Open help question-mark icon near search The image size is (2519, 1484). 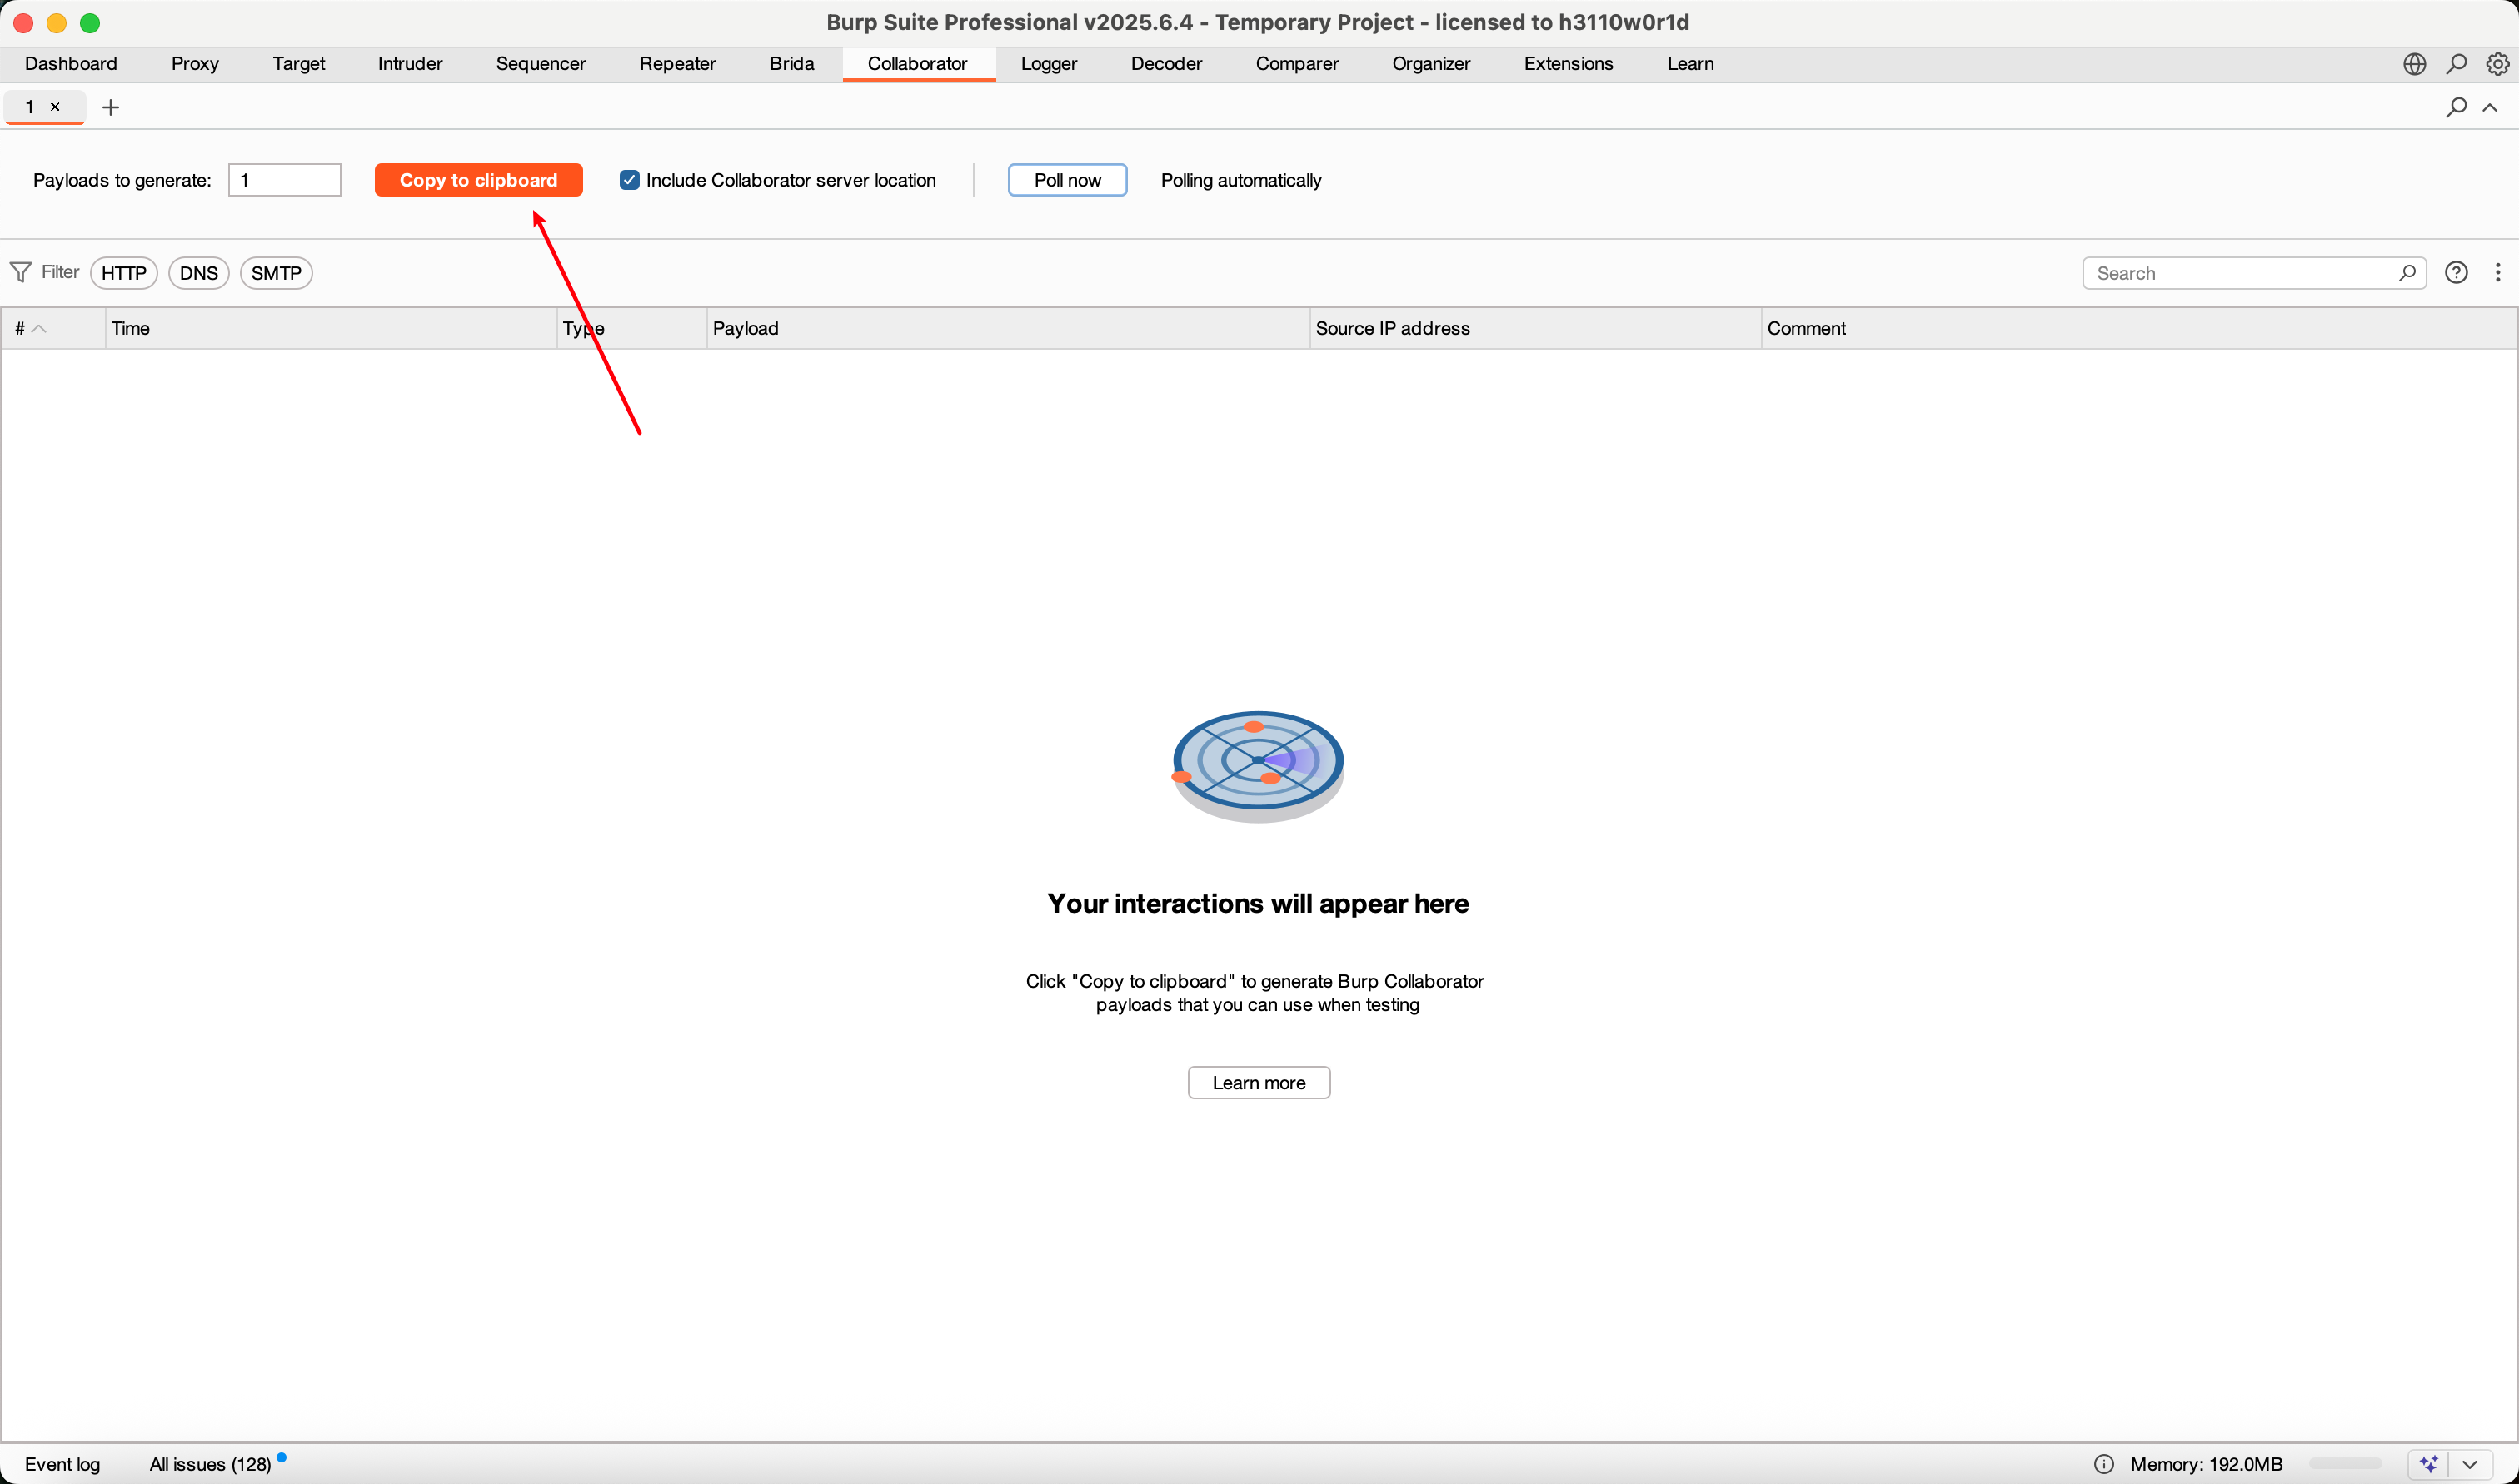click(x=2456, y=272)
